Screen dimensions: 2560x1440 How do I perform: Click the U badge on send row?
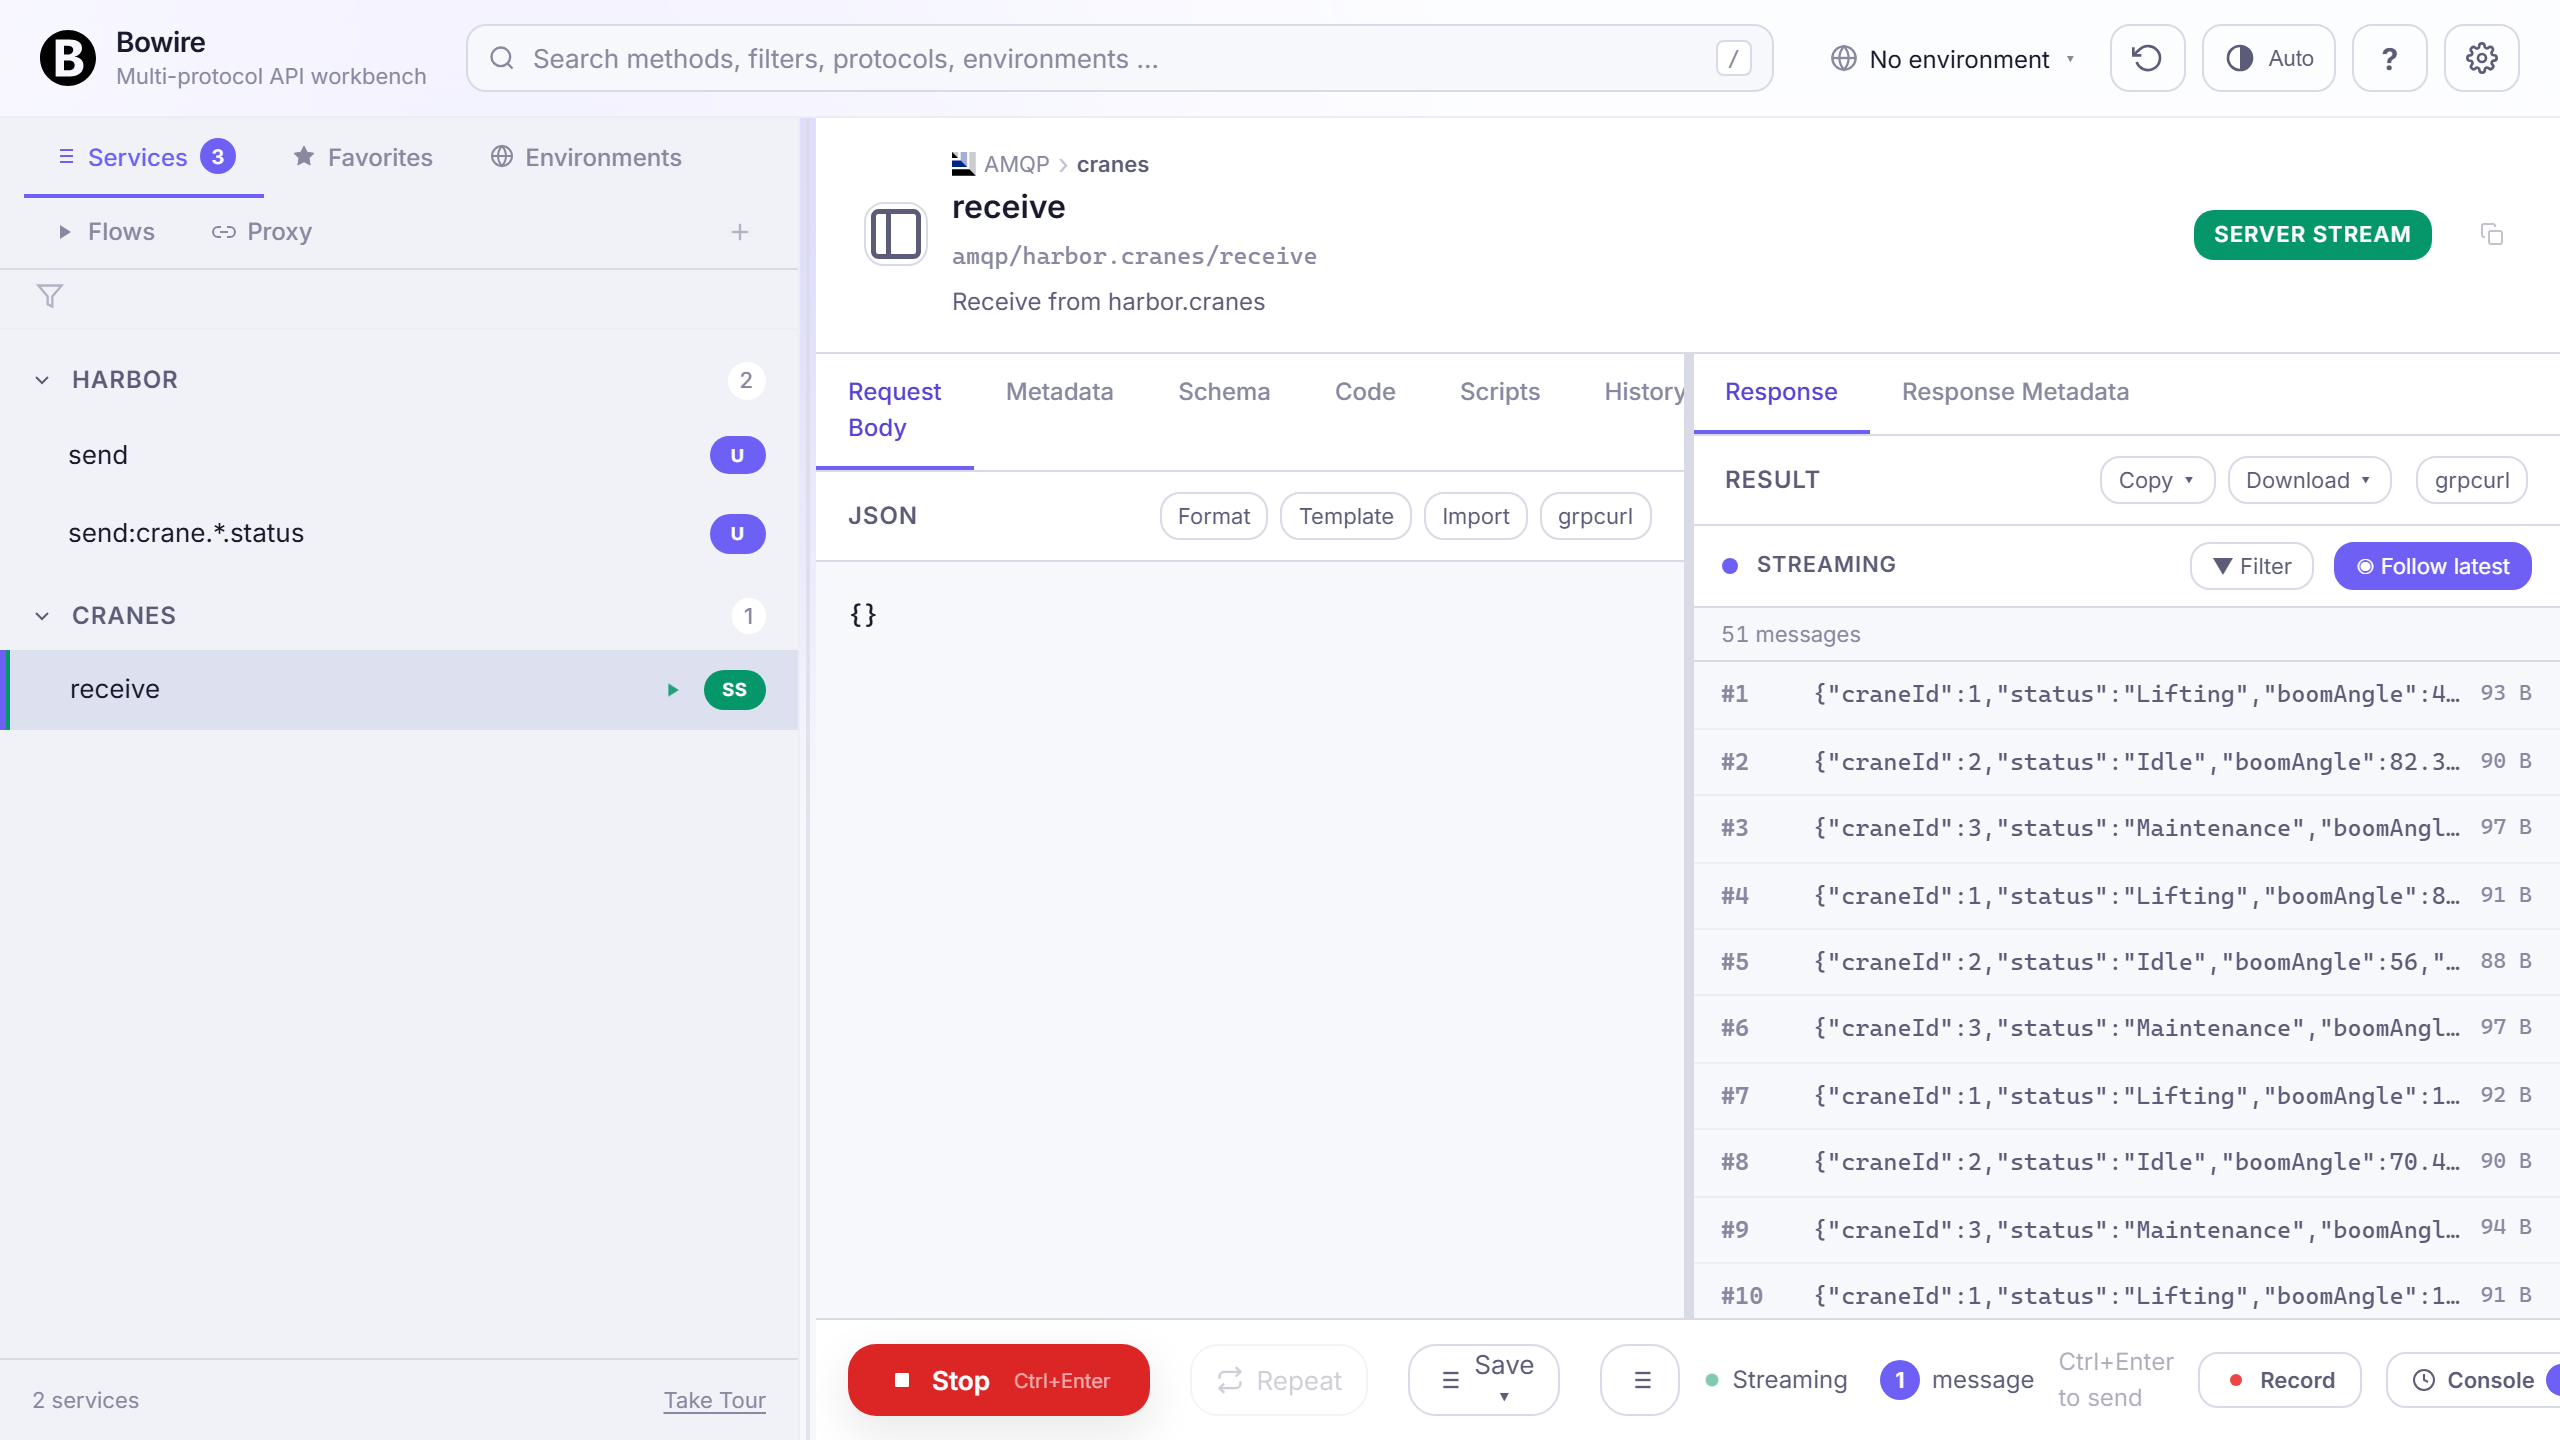pos(738,455)
